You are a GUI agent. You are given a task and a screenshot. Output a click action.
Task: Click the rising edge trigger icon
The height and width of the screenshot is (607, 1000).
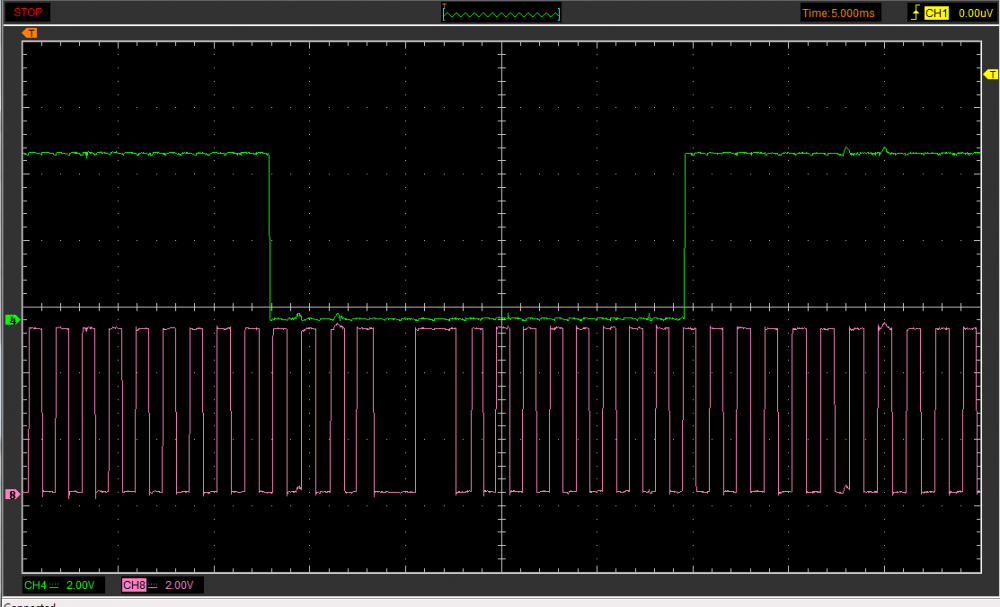[x=914, y=13]
